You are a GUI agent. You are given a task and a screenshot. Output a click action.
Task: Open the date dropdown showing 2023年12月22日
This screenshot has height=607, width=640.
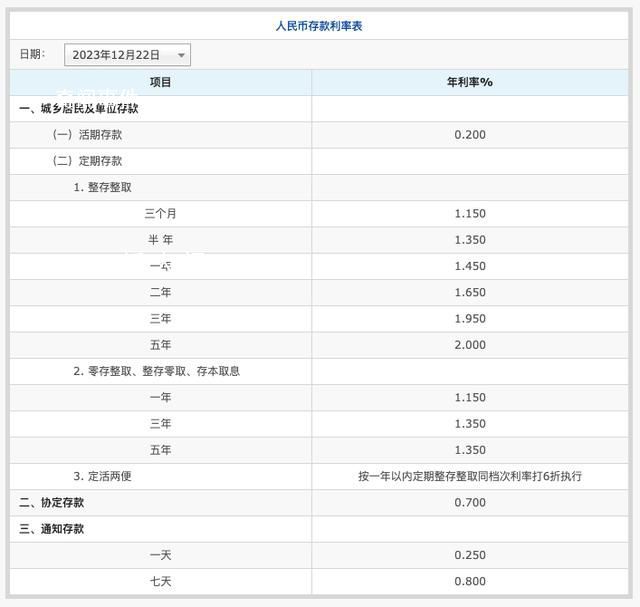point(127,55)
